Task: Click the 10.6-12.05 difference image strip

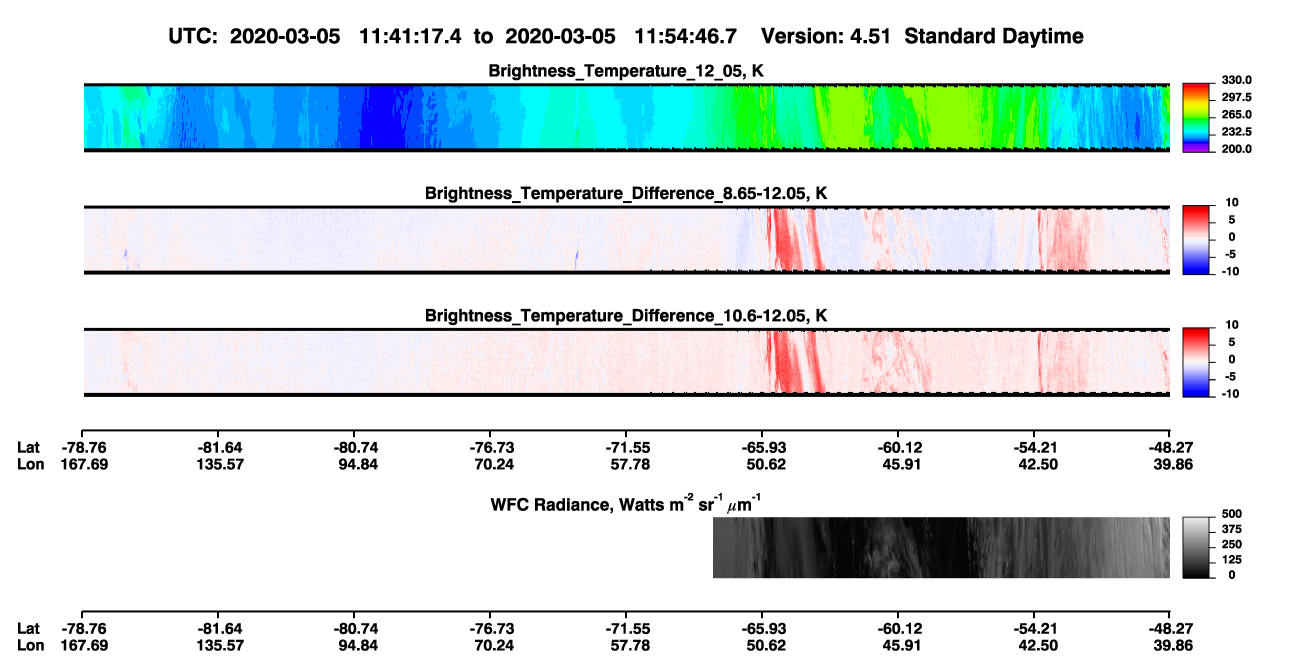Action: coord(626,362)
